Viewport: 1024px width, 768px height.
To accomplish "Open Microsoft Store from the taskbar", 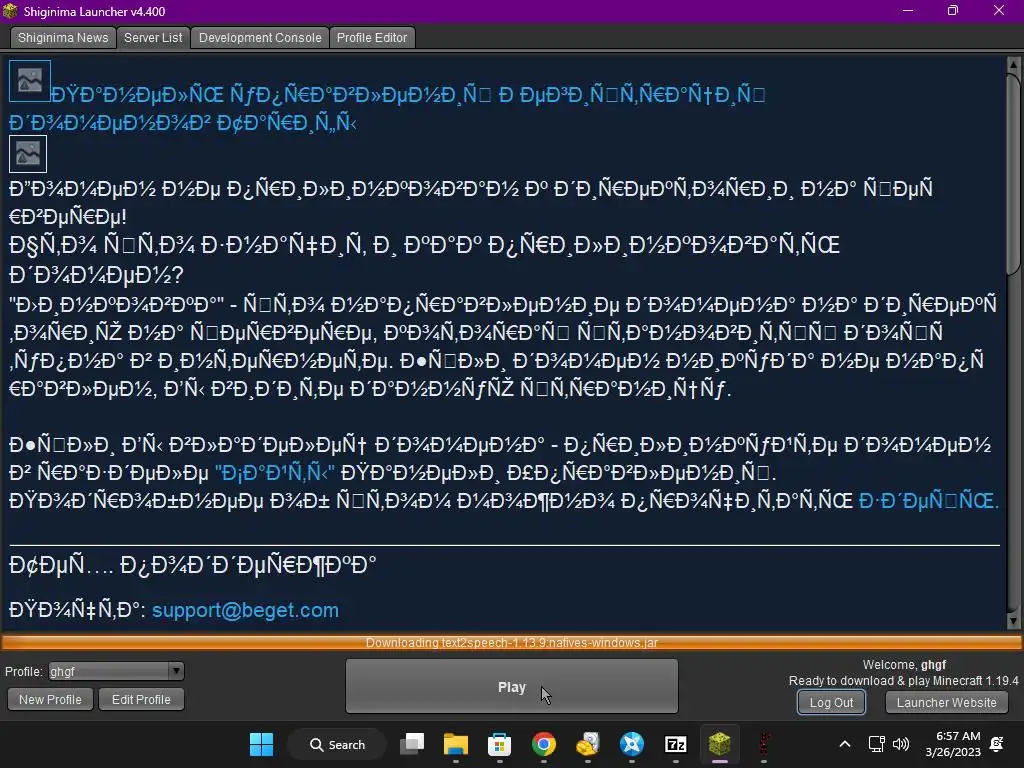I will pyautogui.click(x=500, y=744).
